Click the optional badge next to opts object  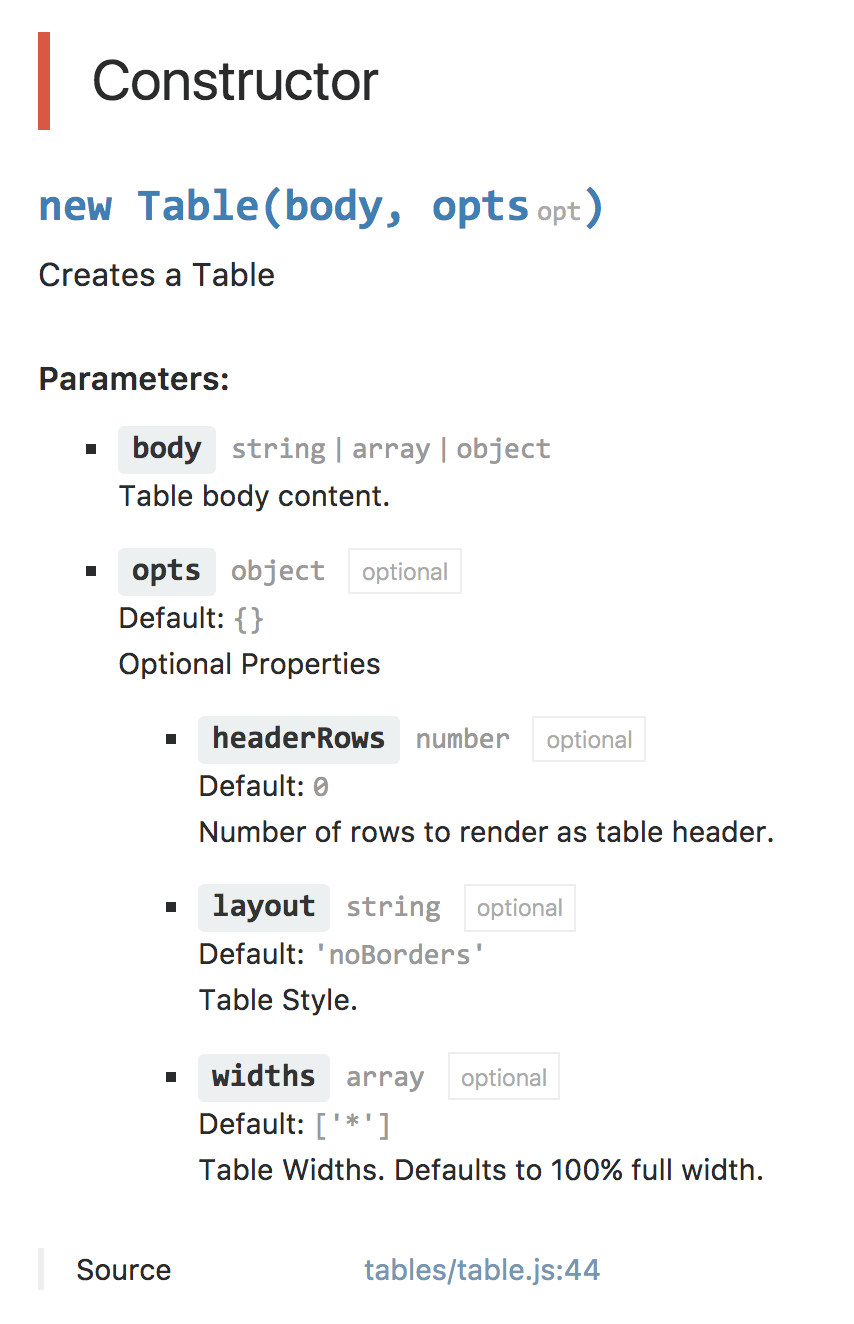point(405,572)
